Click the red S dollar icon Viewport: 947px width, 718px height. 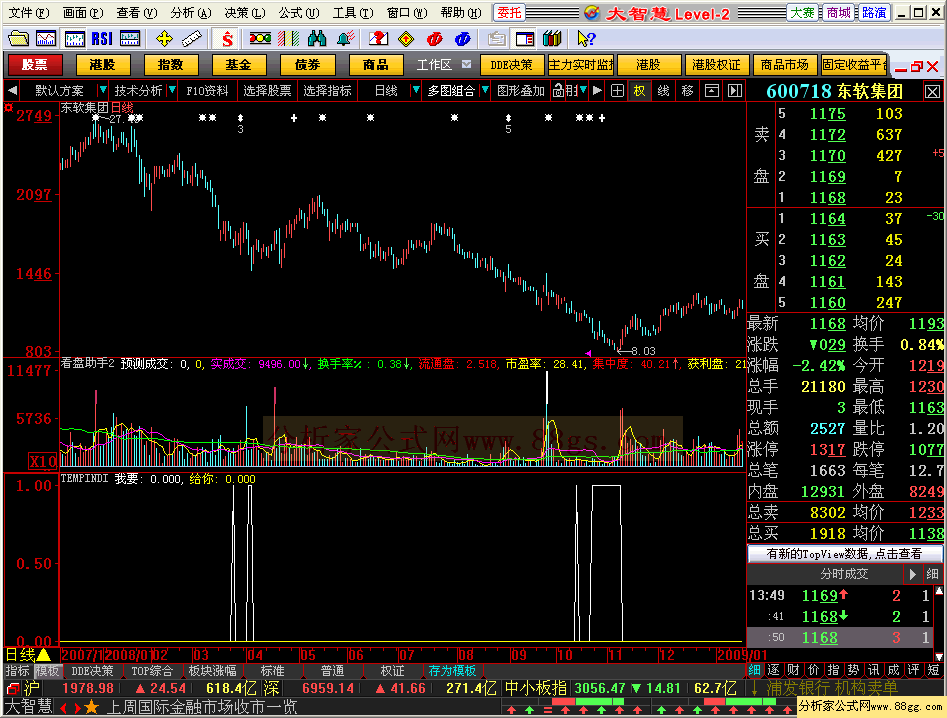tap(227, 39)
